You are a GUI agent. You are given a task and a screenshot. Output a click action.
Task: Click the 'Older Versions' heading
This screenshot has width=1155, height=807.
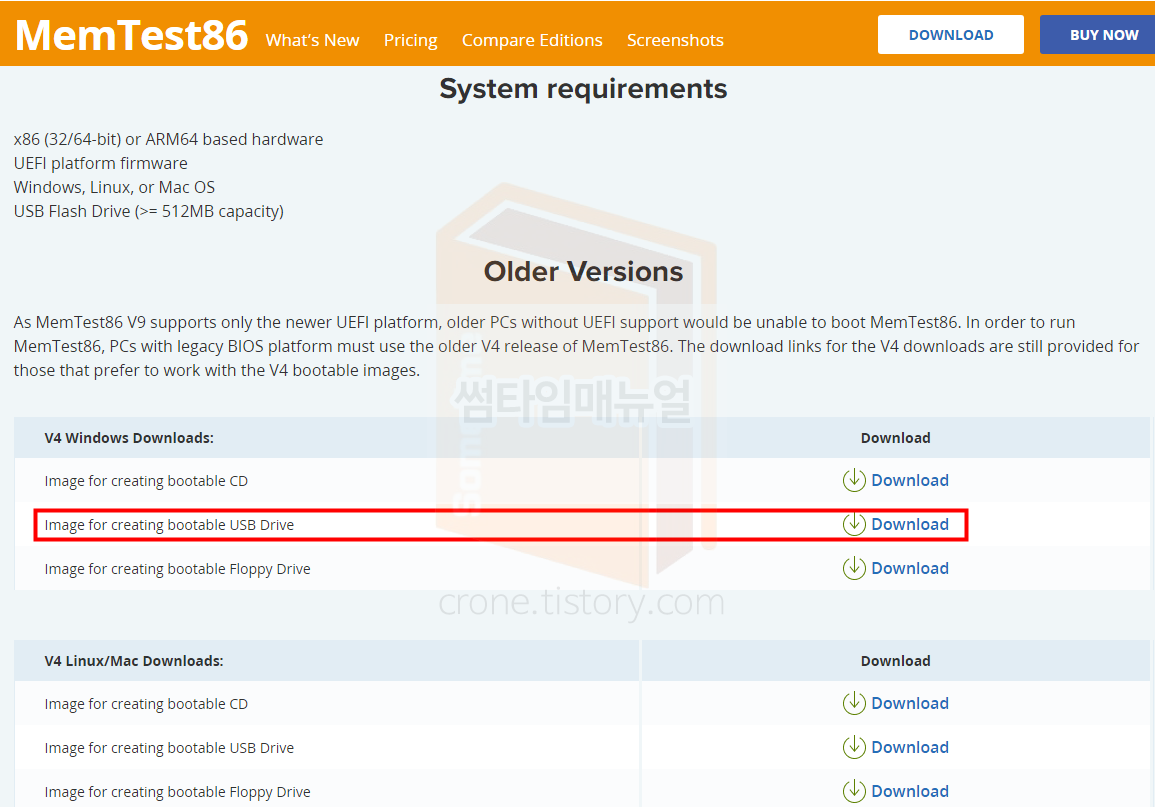click(x=583, y=272)
